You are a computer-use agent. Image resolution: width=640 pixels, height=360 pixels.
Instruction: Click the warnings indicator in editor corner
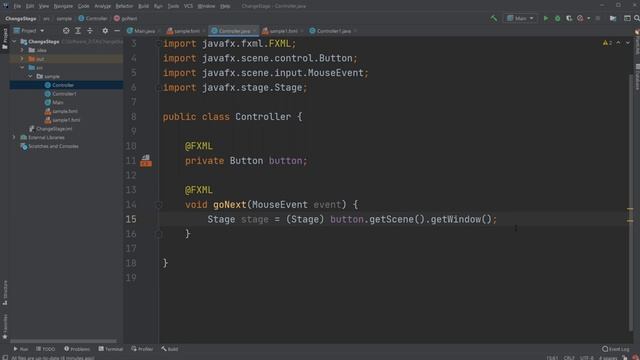tap(607, 43)
